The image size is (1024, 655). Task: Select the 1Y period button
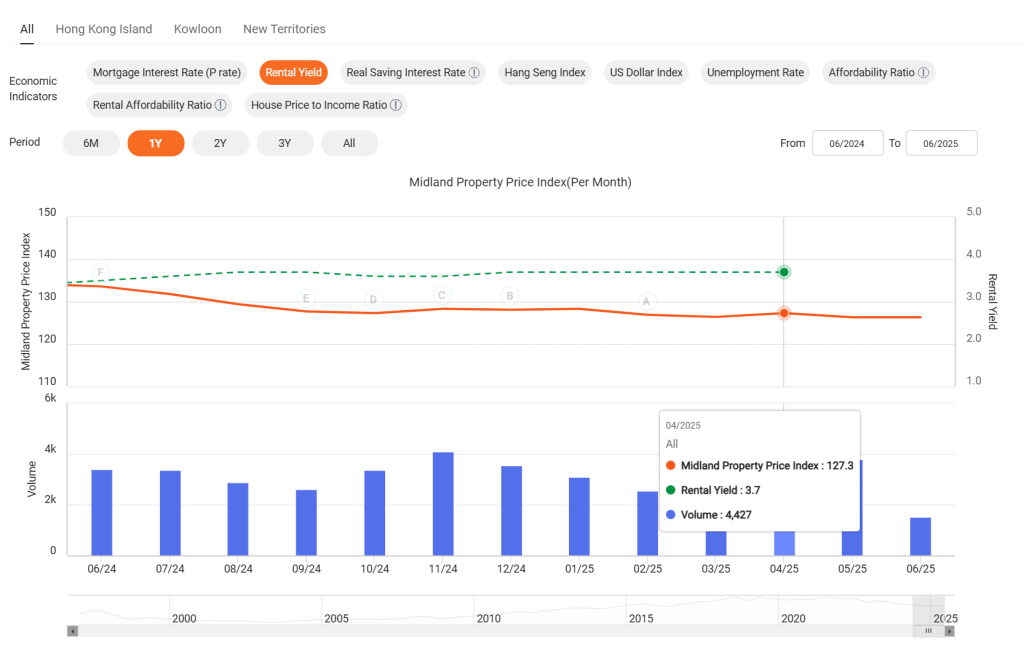point(155,143)
